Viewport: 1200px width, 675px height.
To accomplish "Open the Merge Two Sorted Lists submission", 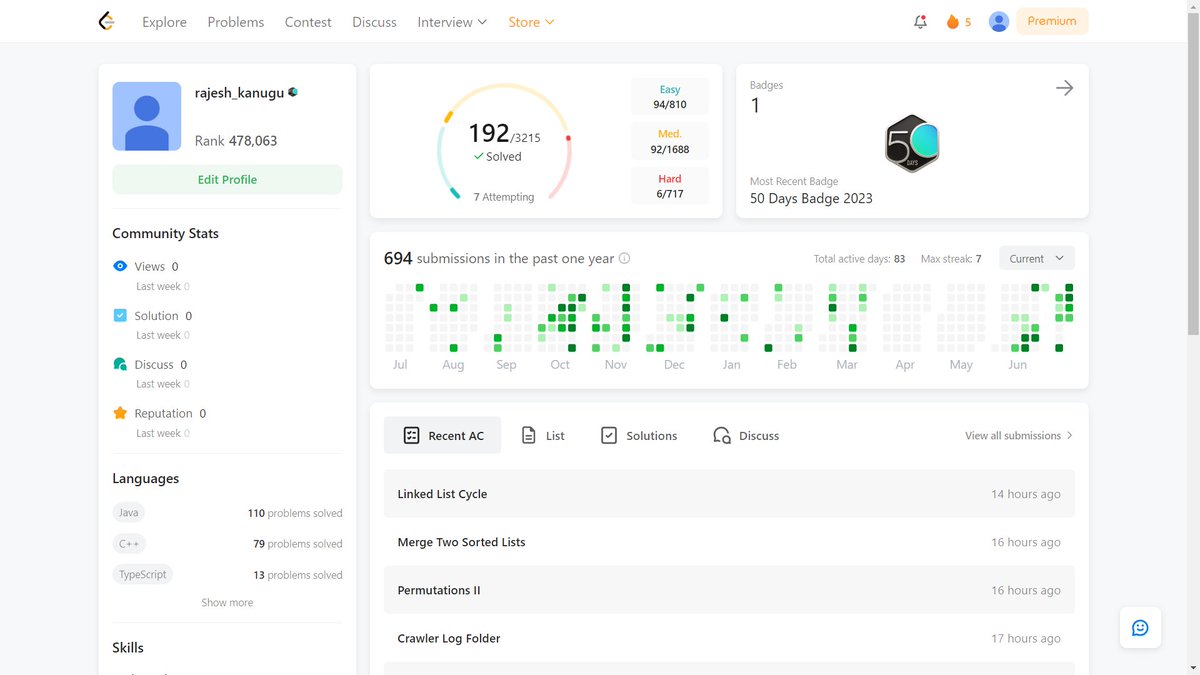I will tap(729, 542).
